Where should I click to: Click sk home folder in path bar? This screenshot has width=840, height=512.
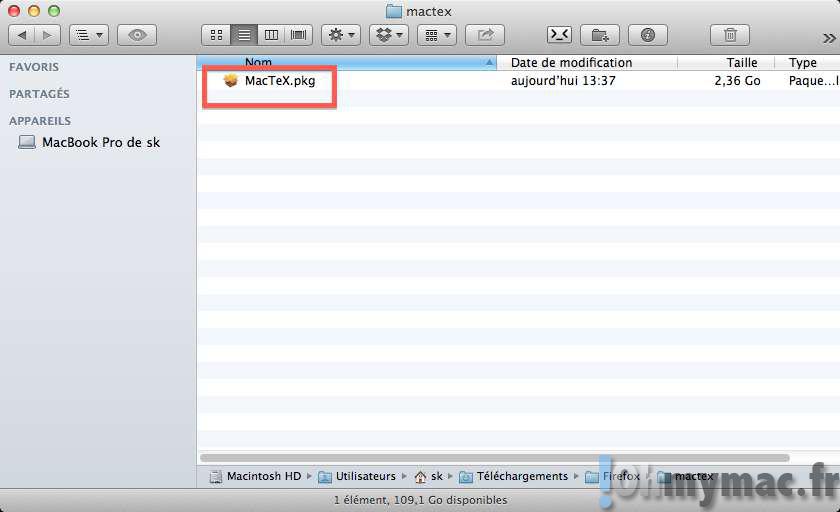[x=429, y=476]
